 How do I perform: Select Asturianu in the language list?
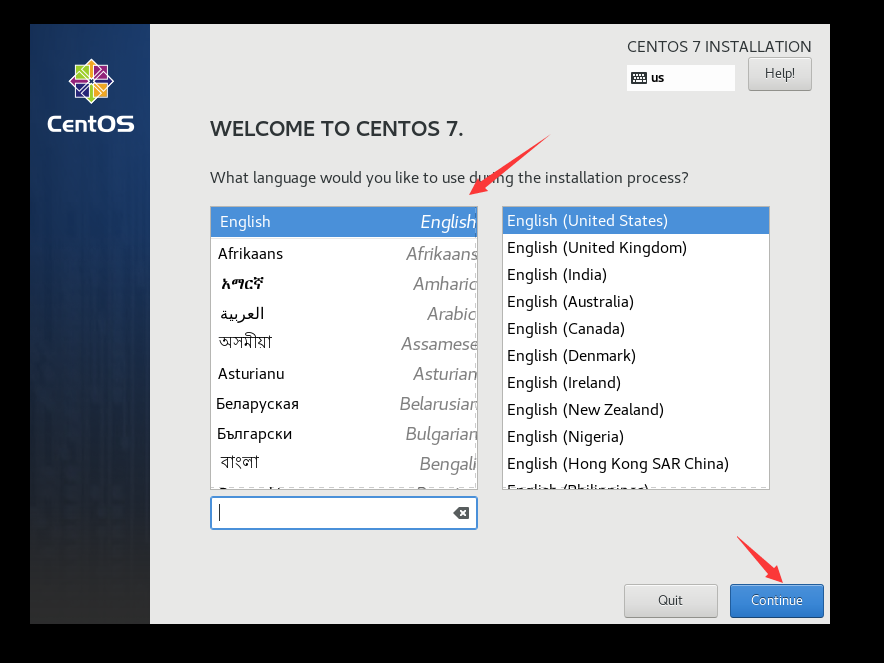point(343,374)
